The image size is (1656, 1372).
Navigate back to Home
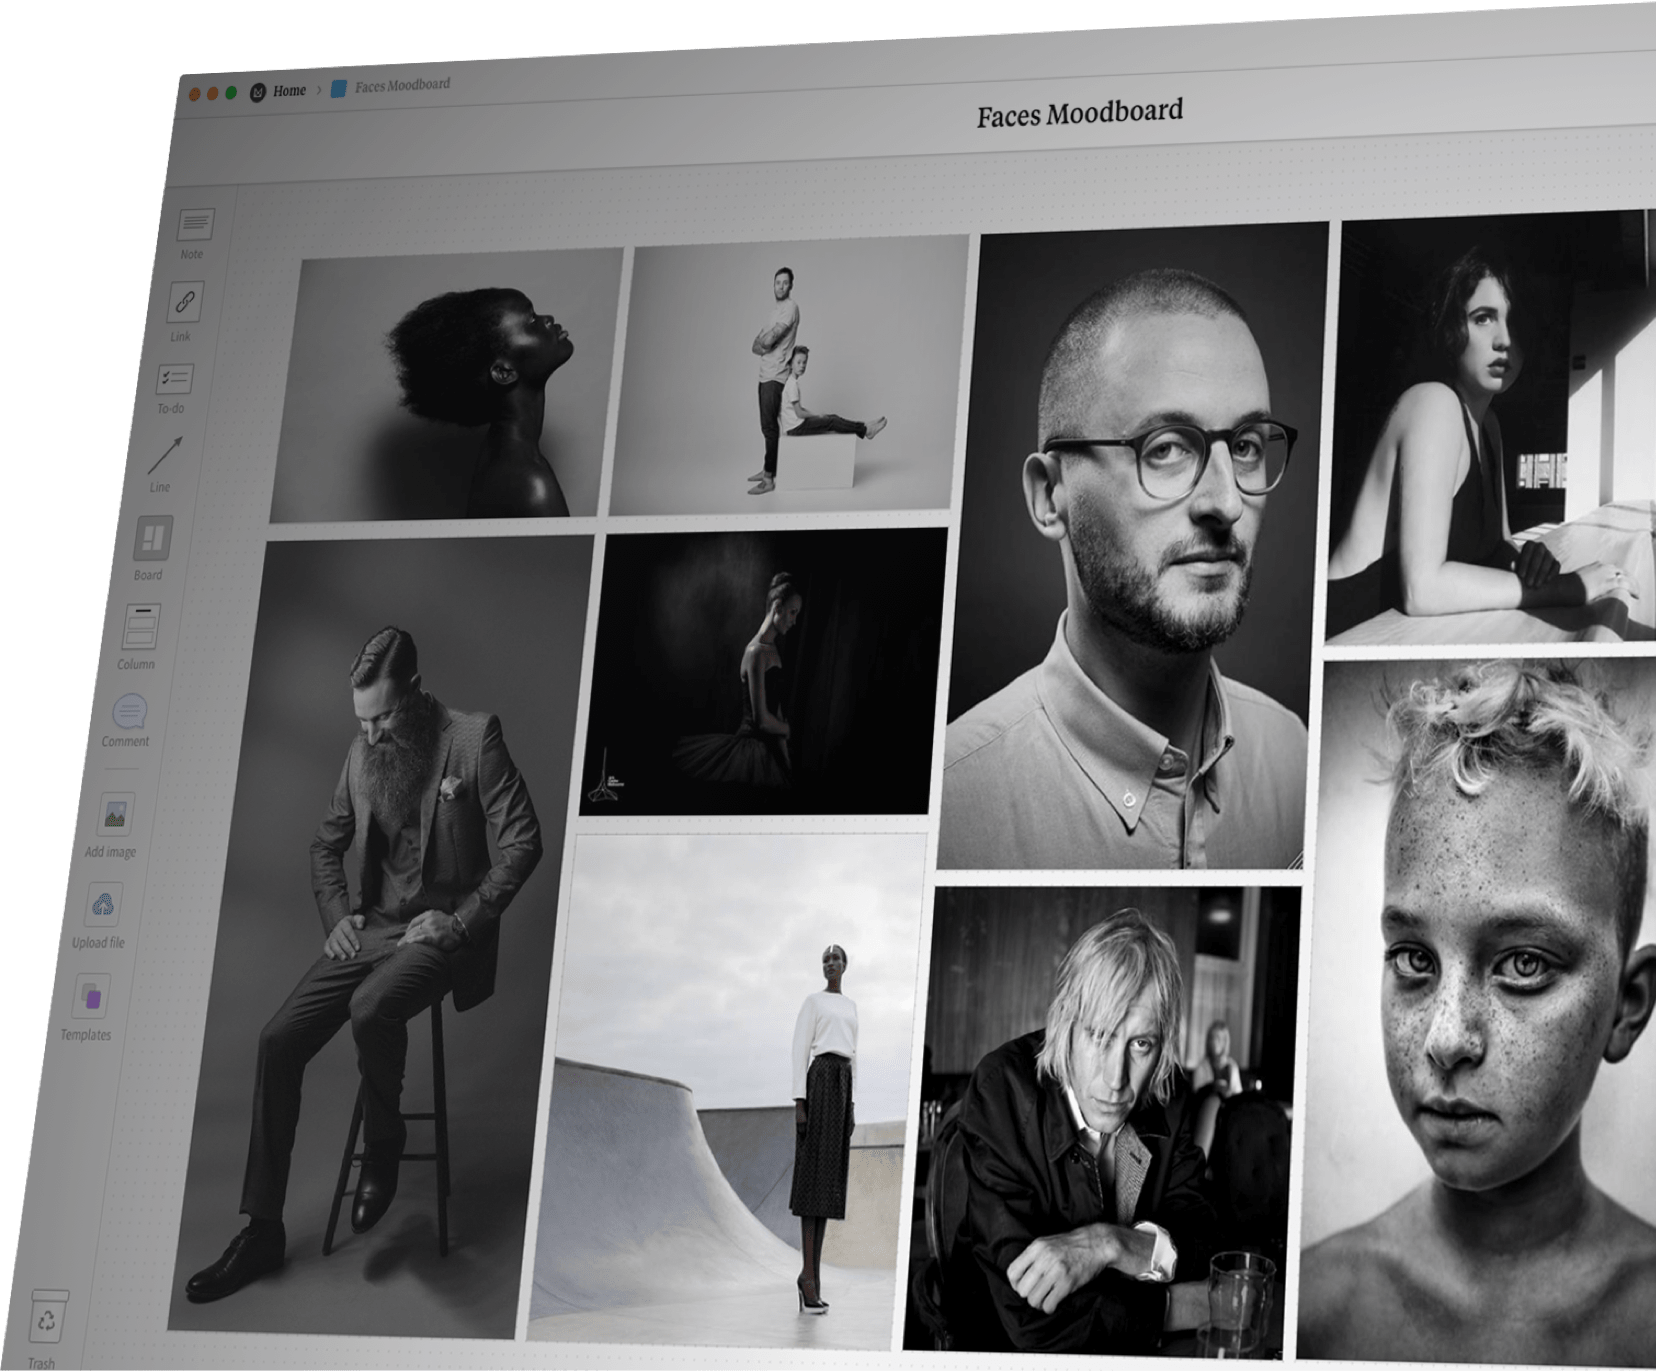(288, 90)
